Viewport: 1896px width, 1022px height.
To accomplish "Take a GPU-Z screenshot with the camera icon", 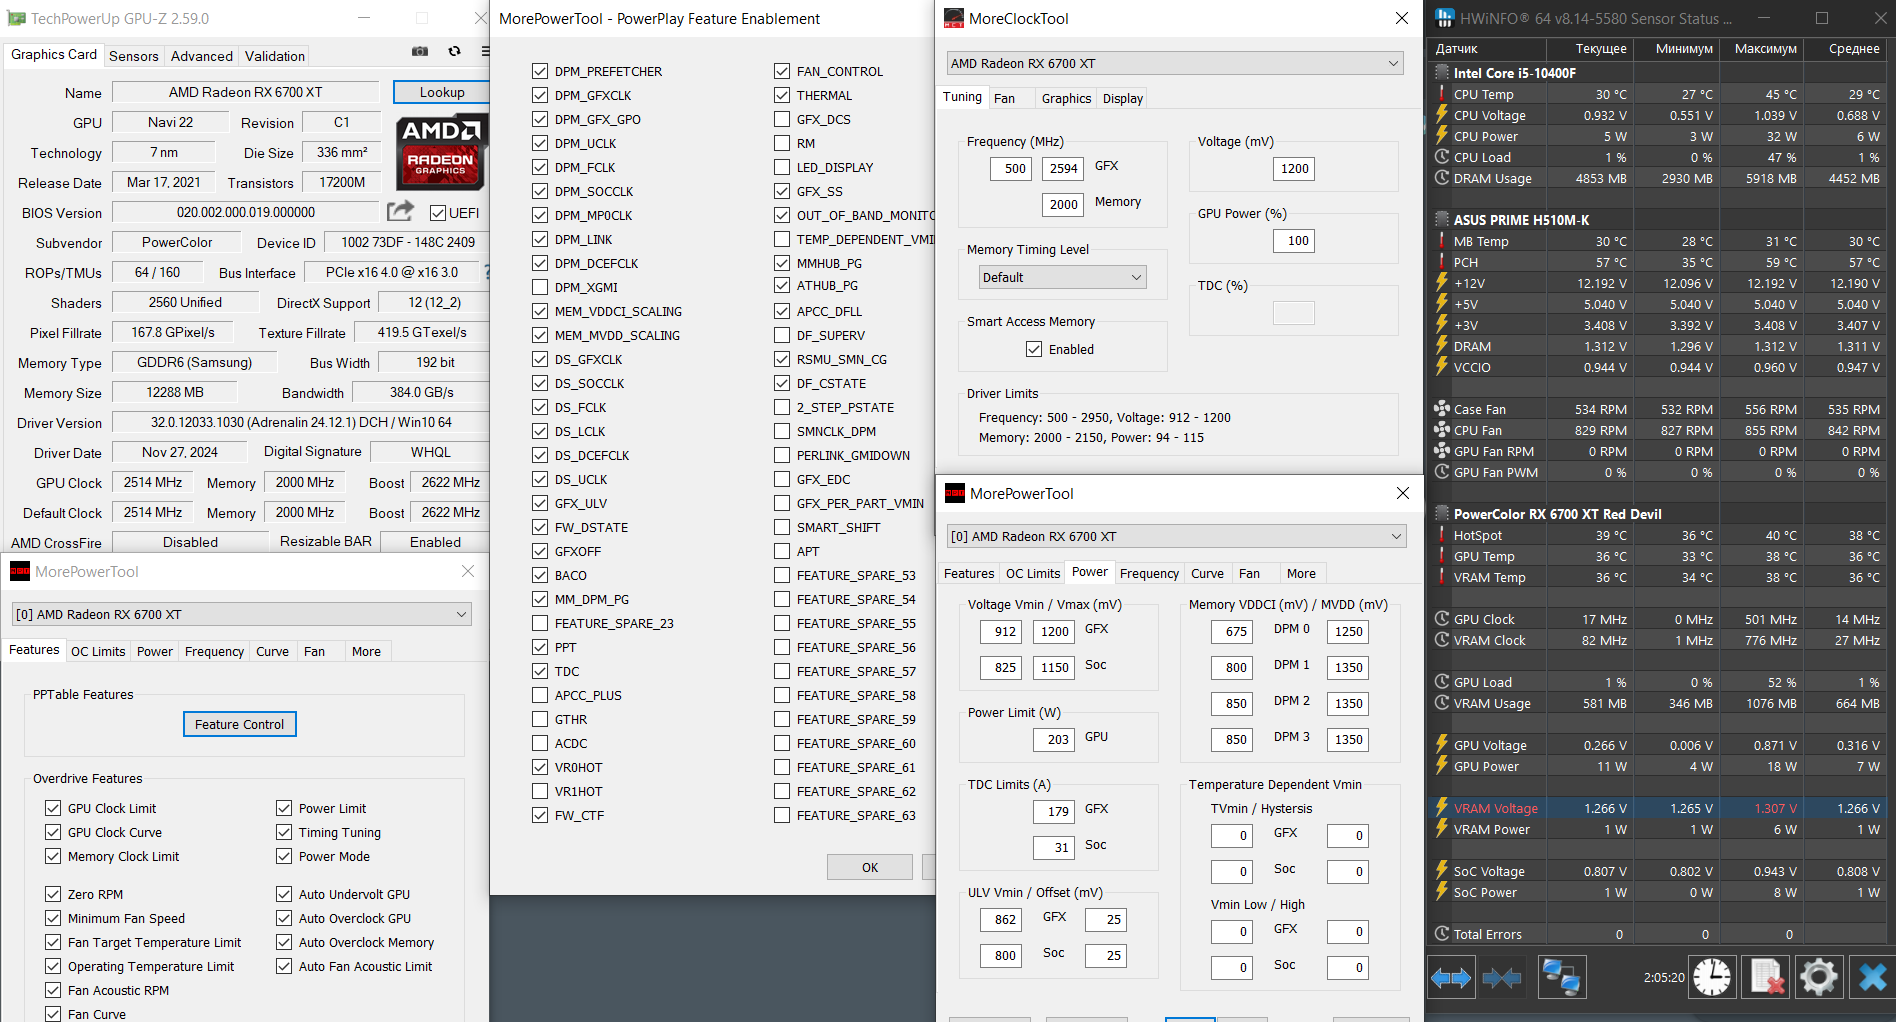I will [420, 51].
